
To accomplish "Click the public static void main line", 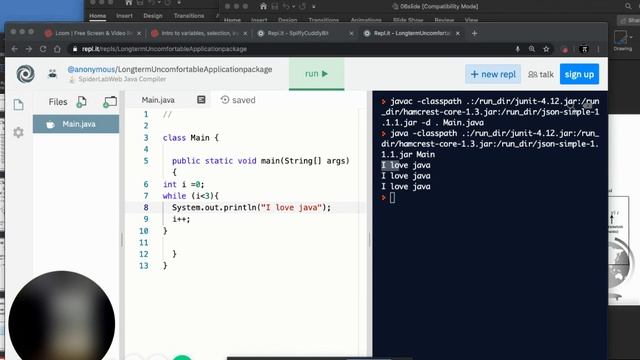I will click(x=260, y=161).
